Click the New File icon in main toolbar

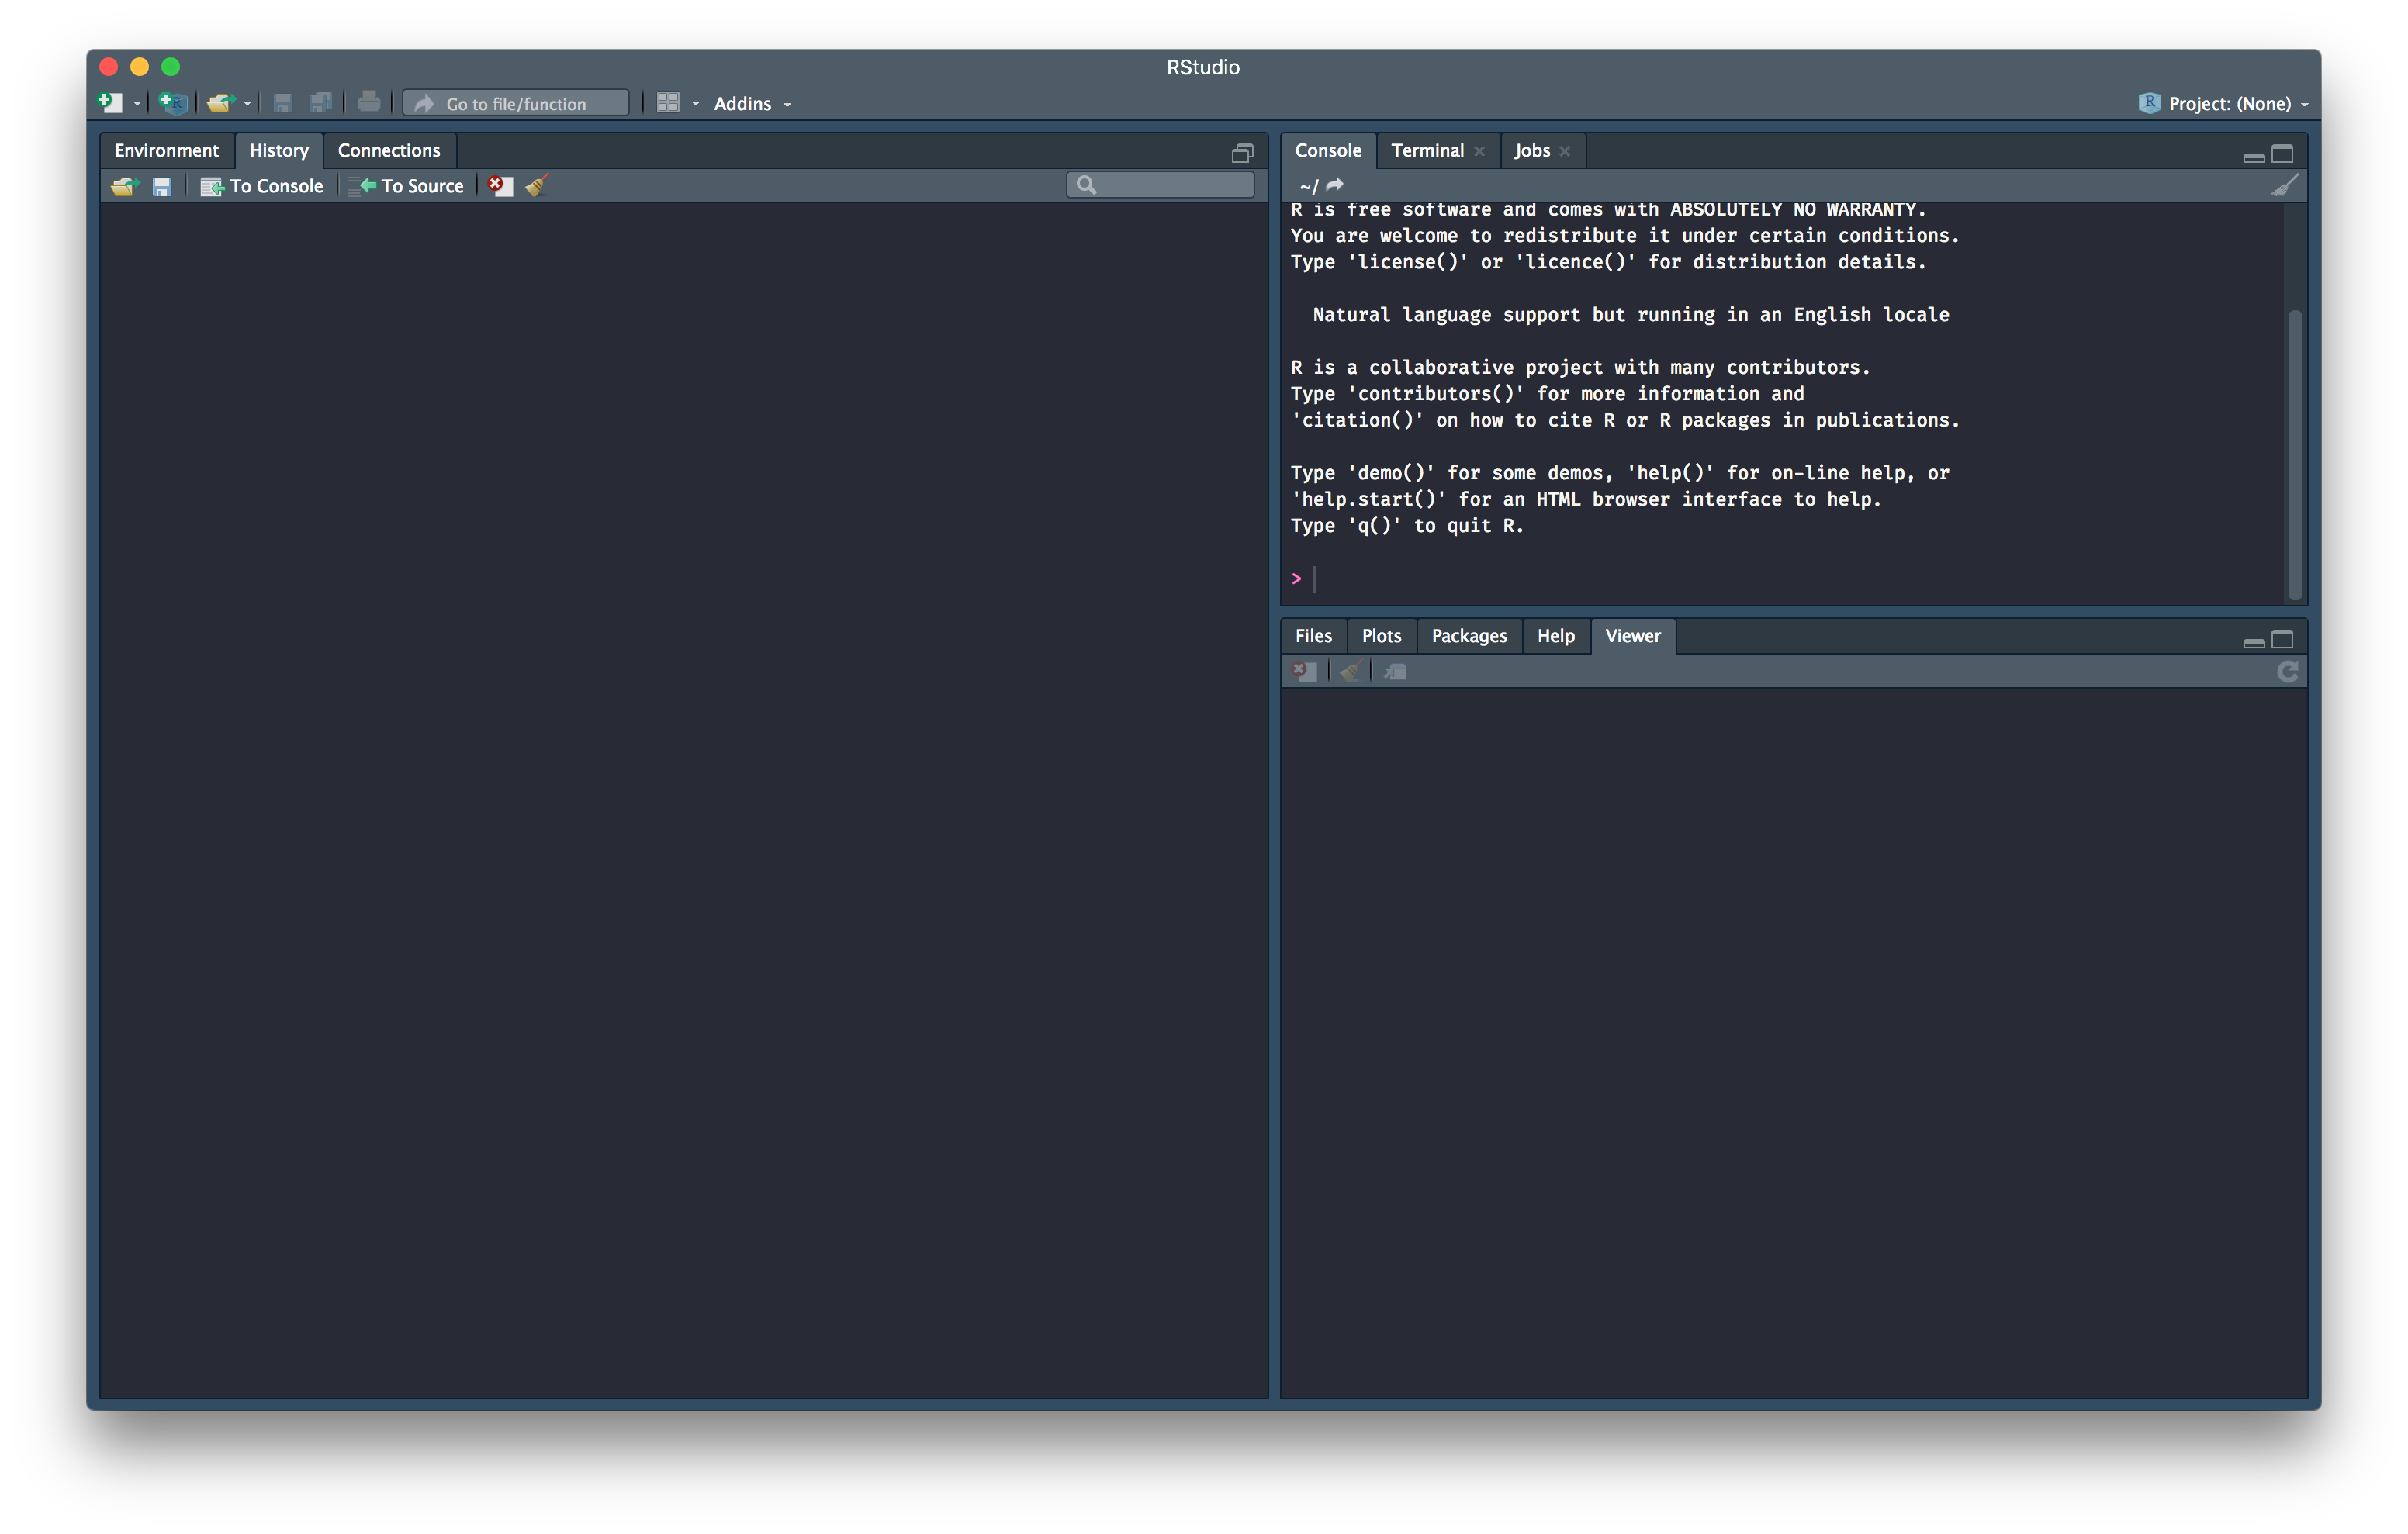click(x=110, y=103)
